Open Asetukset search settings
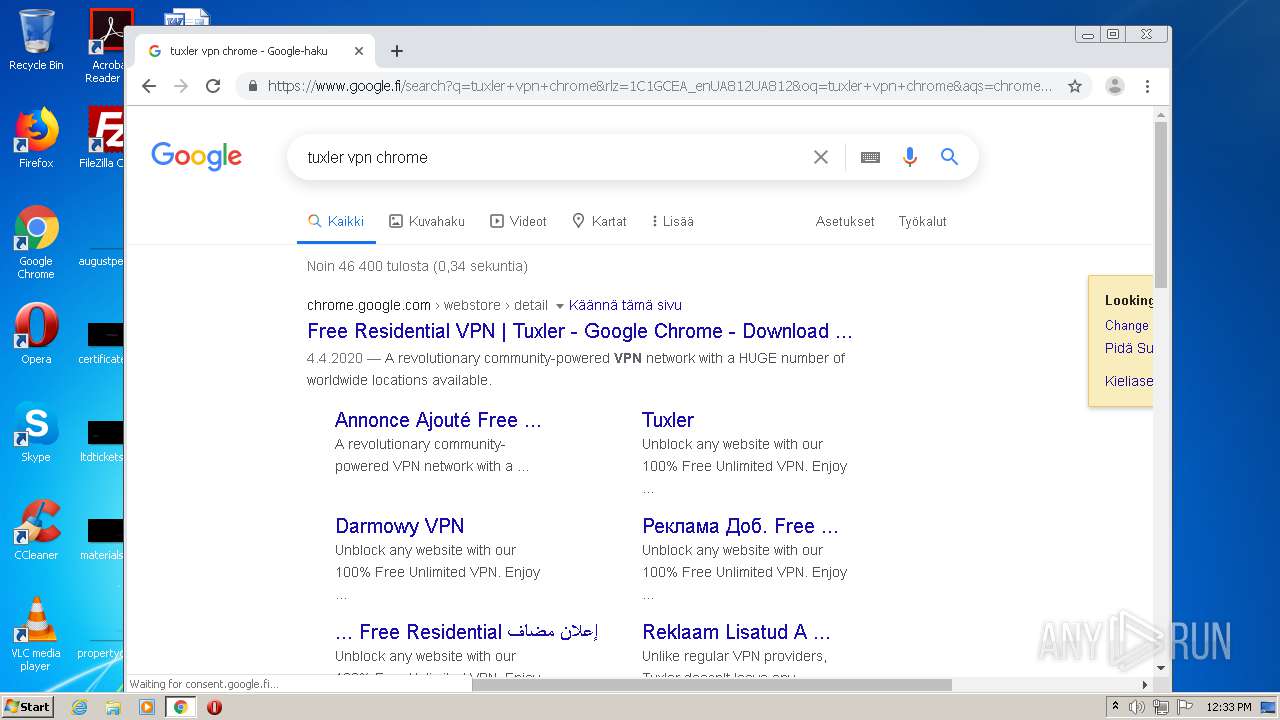1280x720 pixels. [x=845, y=221]
